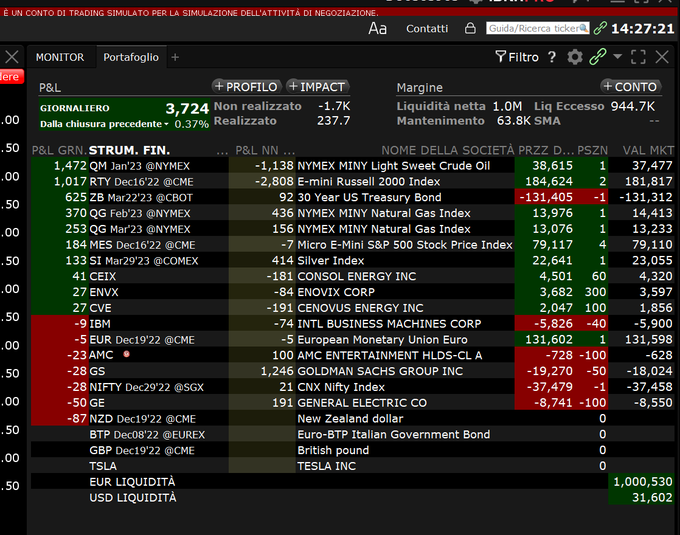The width and height of the screenshot is (680, 535).
Task: Select the EUR Dec19'22 @CME row
Action: click(353, 339)
